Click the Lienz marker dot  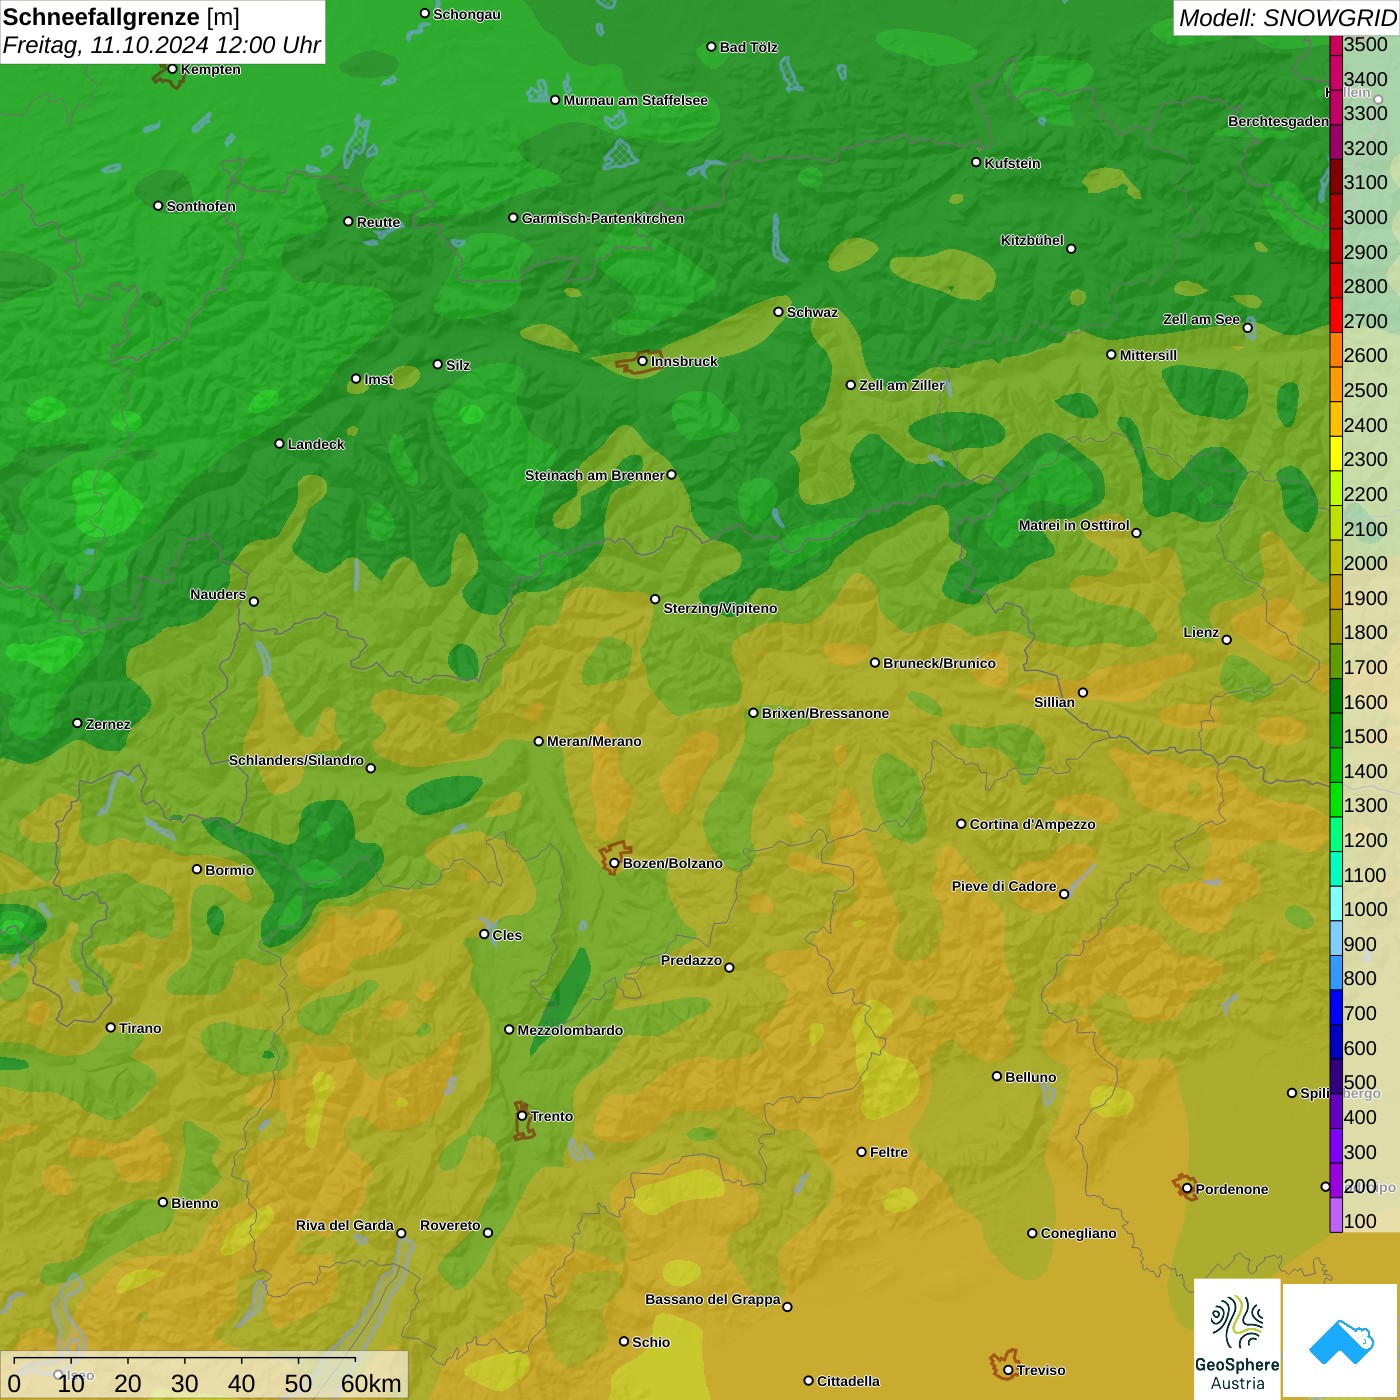click(x=1227, y=640)
